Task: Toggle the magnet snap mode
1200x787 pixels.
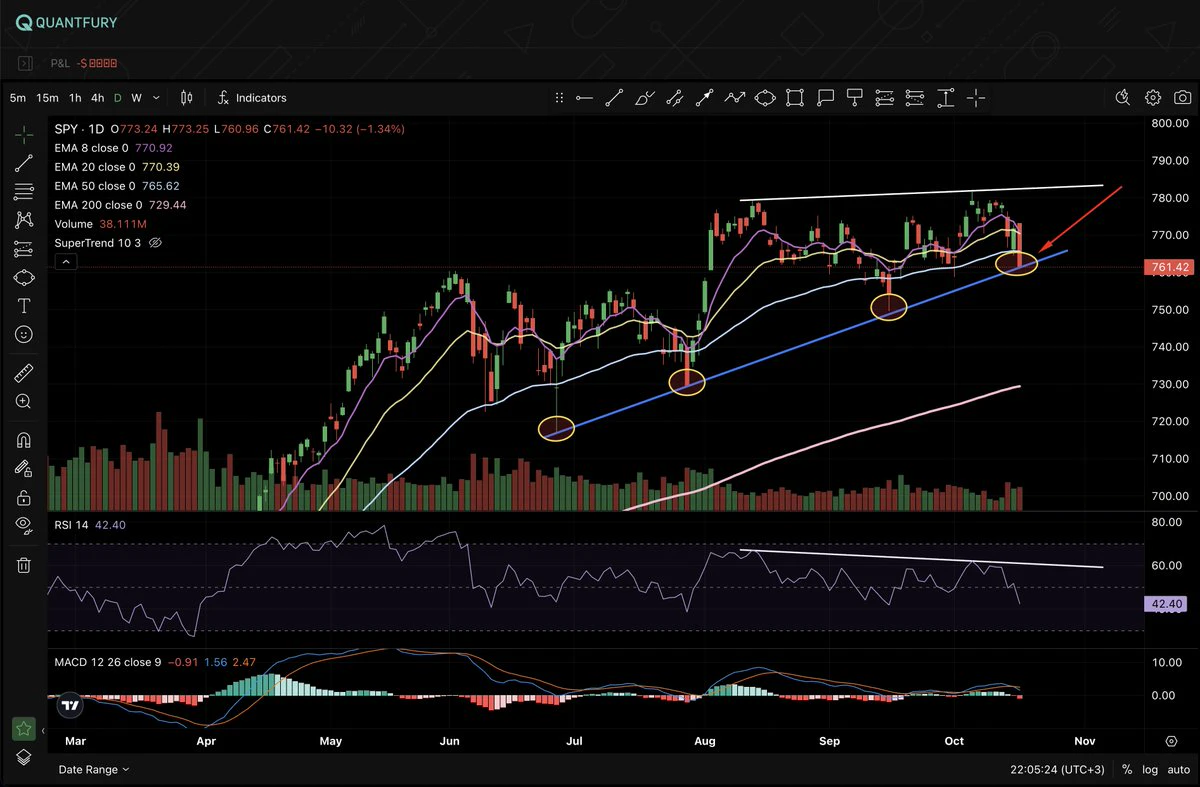Action: click(24, 440)
